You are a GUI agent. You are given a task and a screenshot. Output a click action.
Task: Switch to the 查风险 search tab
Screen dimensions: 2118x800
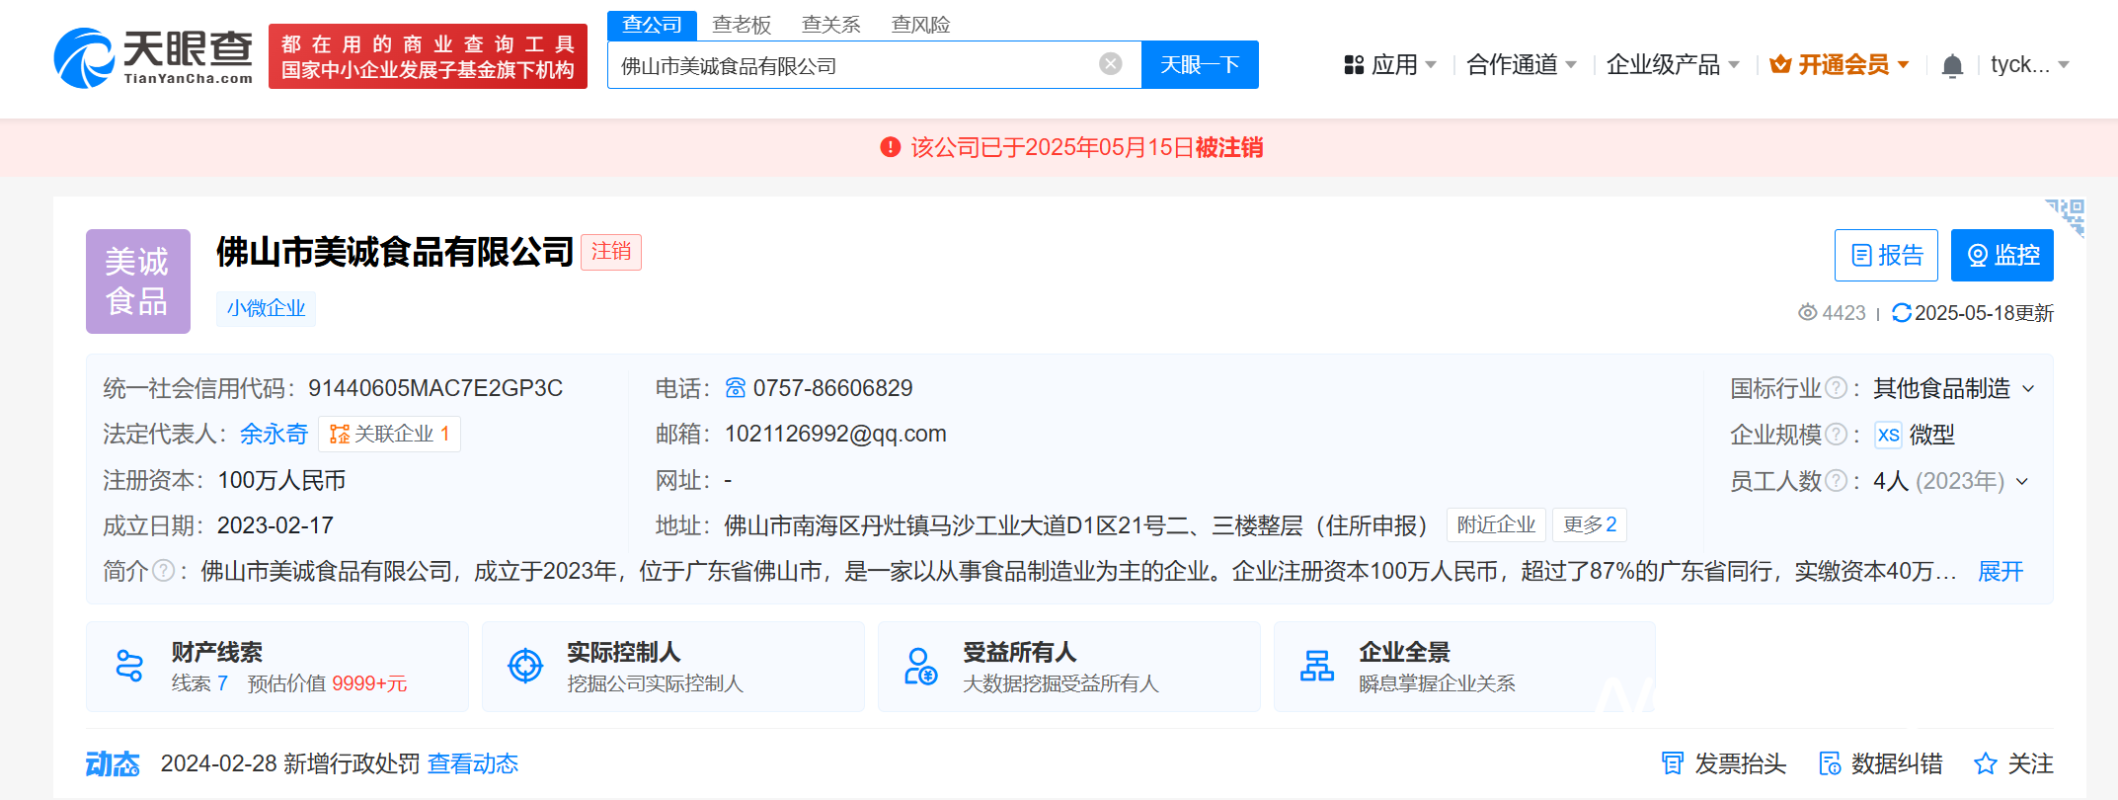[x=920, y=24]
